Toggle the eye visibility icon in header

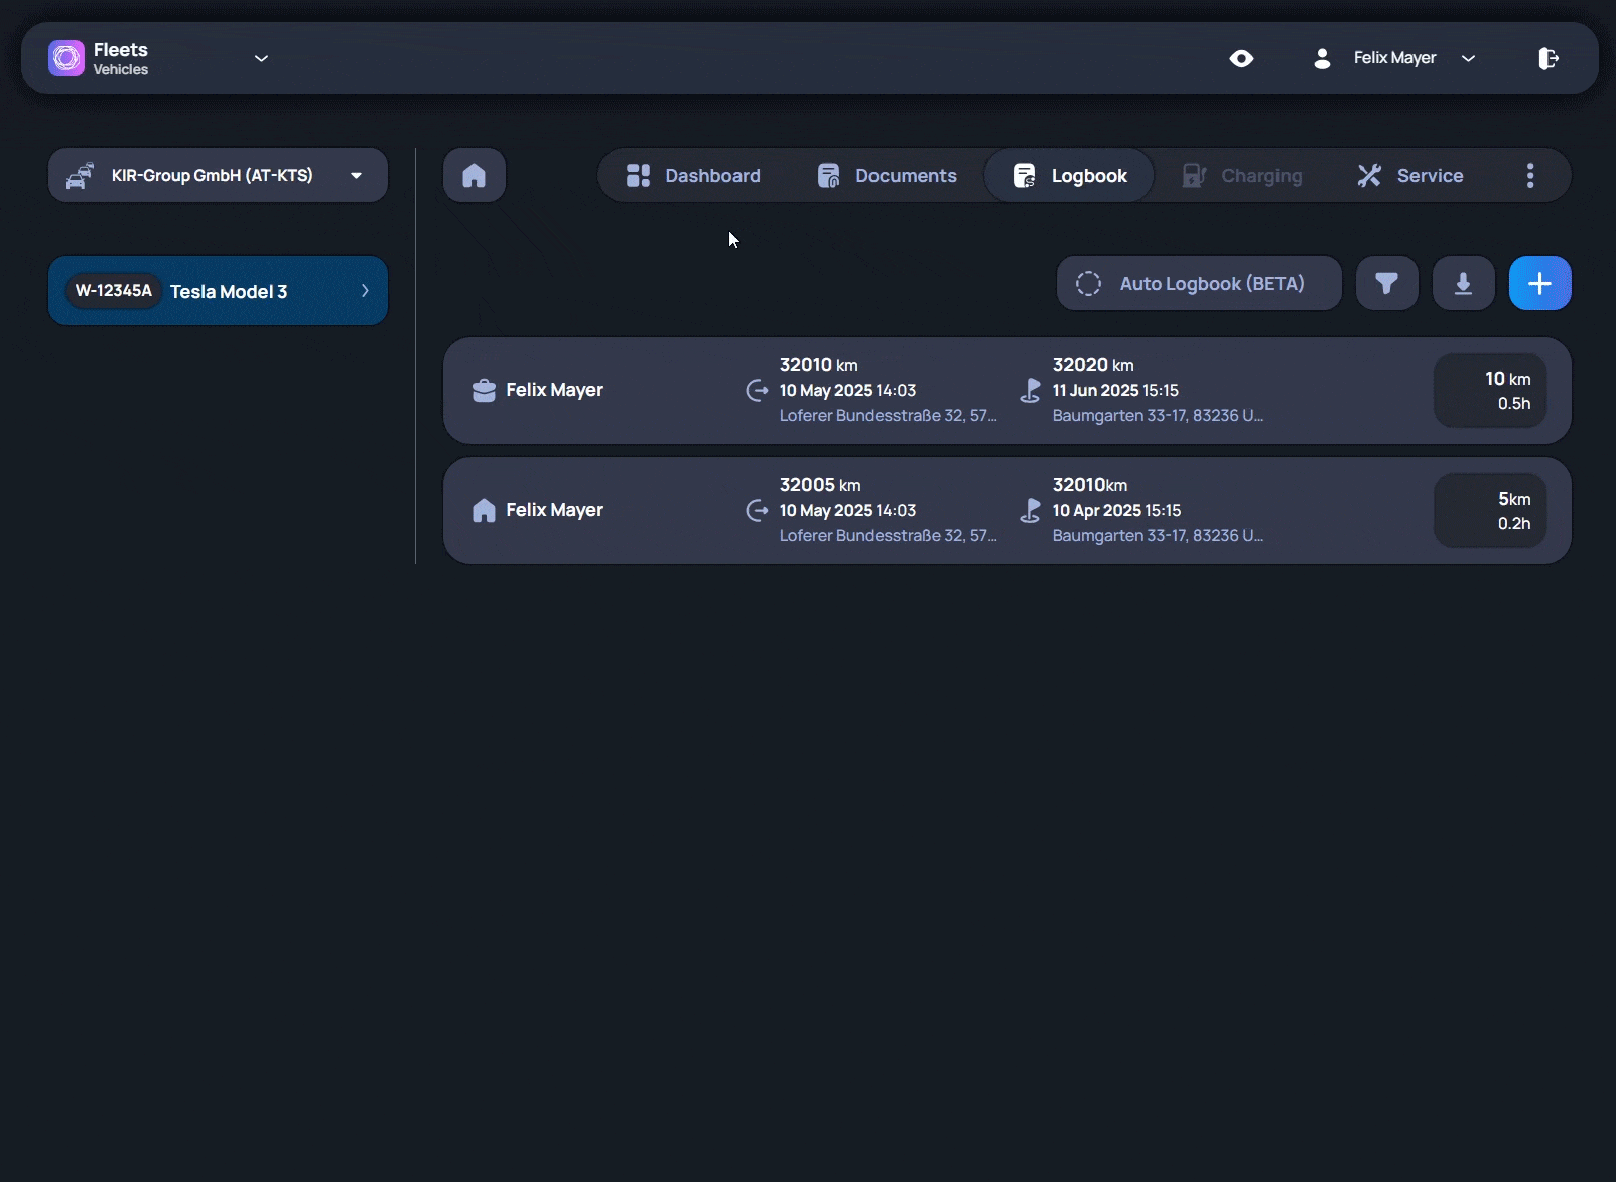point(1241,58)
